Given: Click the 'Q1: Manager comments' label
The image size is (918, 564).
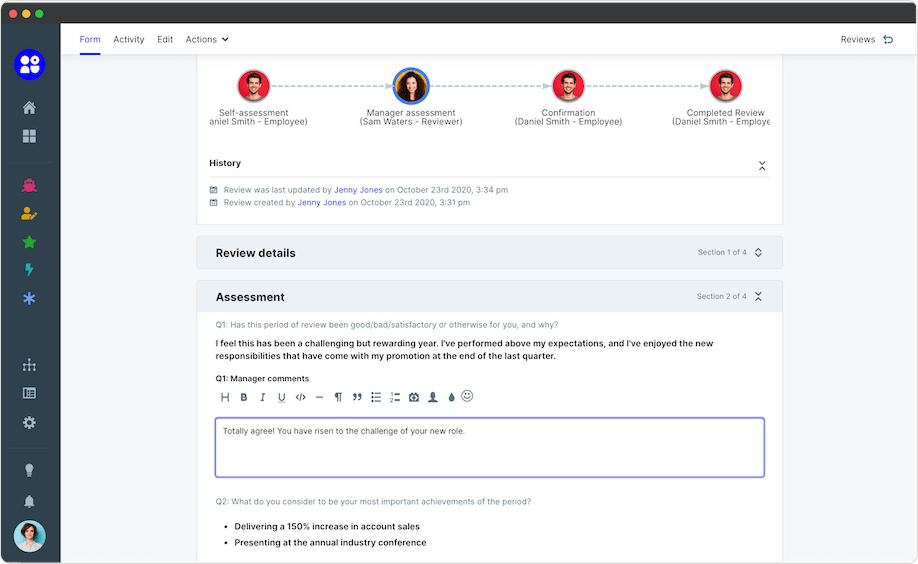Looking at the screenshot, I should point(262,379).
